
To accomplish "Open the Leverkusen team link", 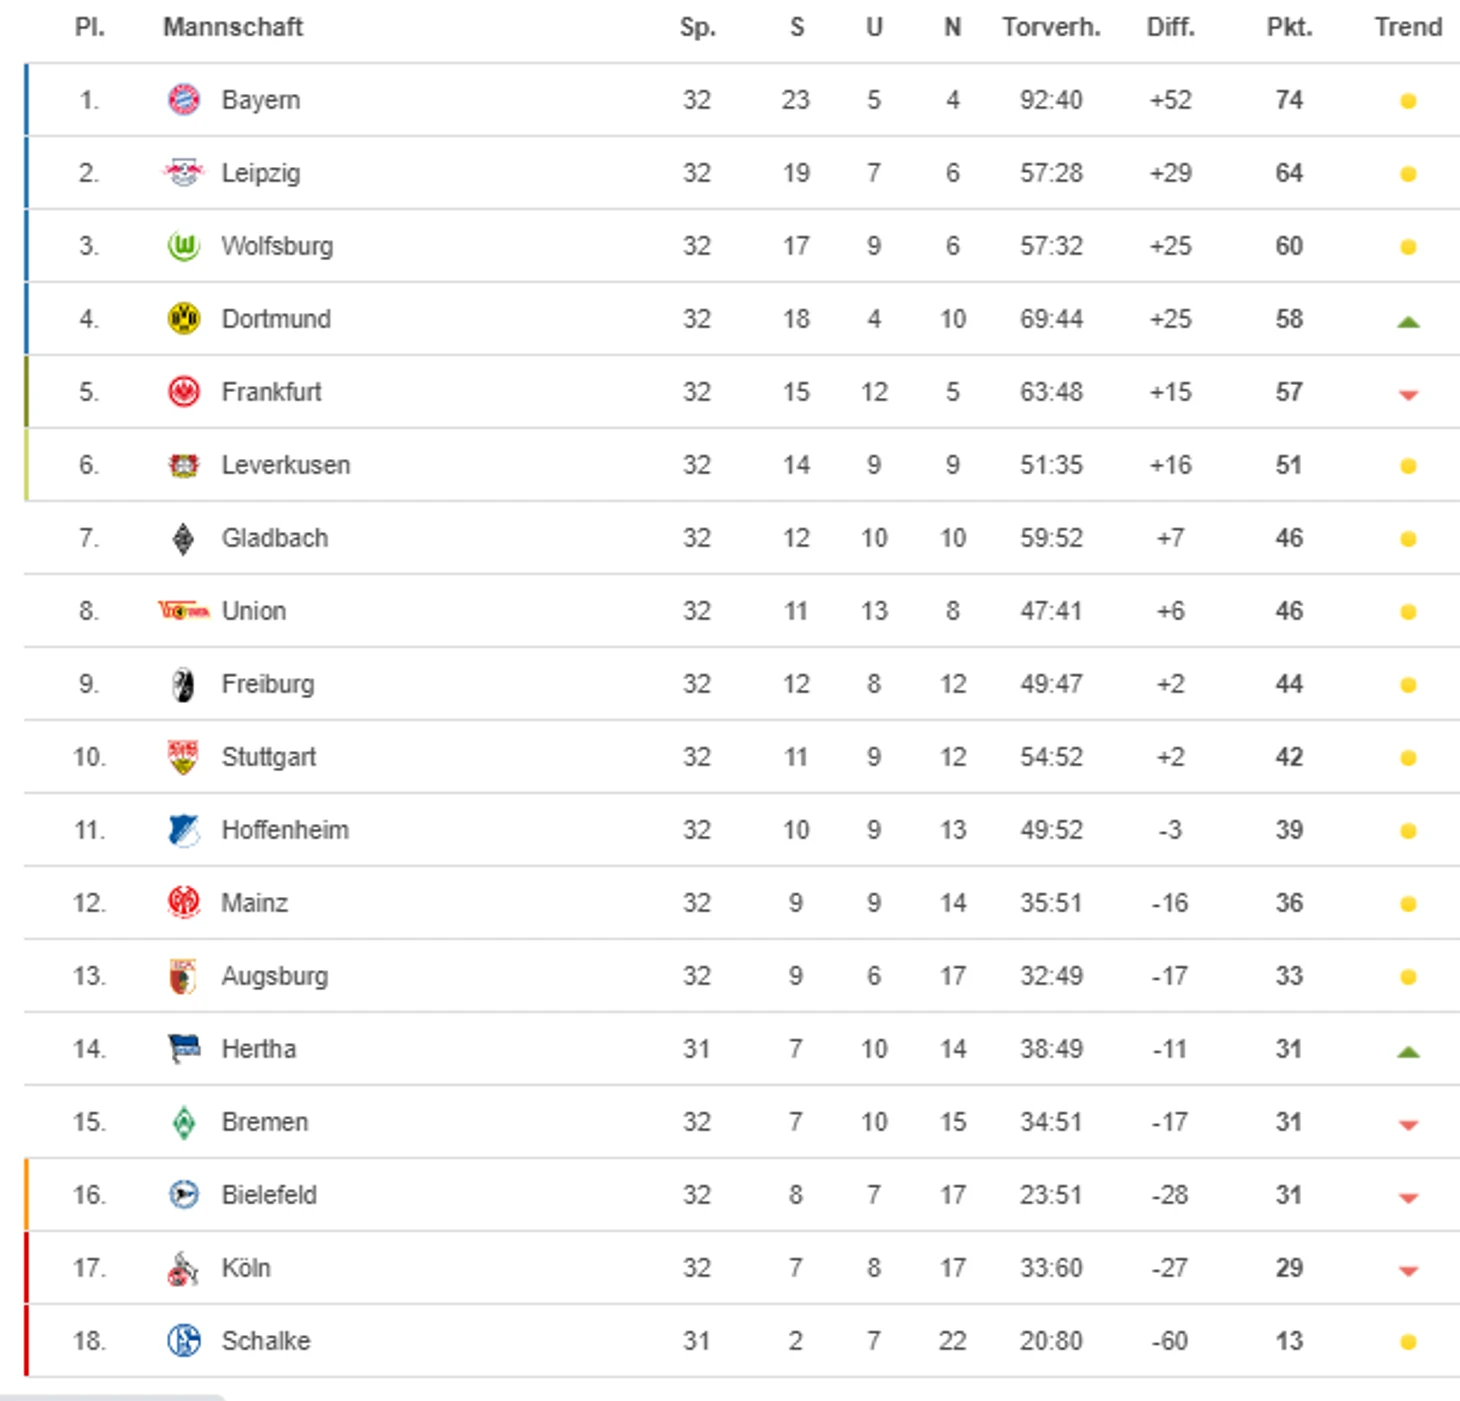I will (x=286, y=465).
